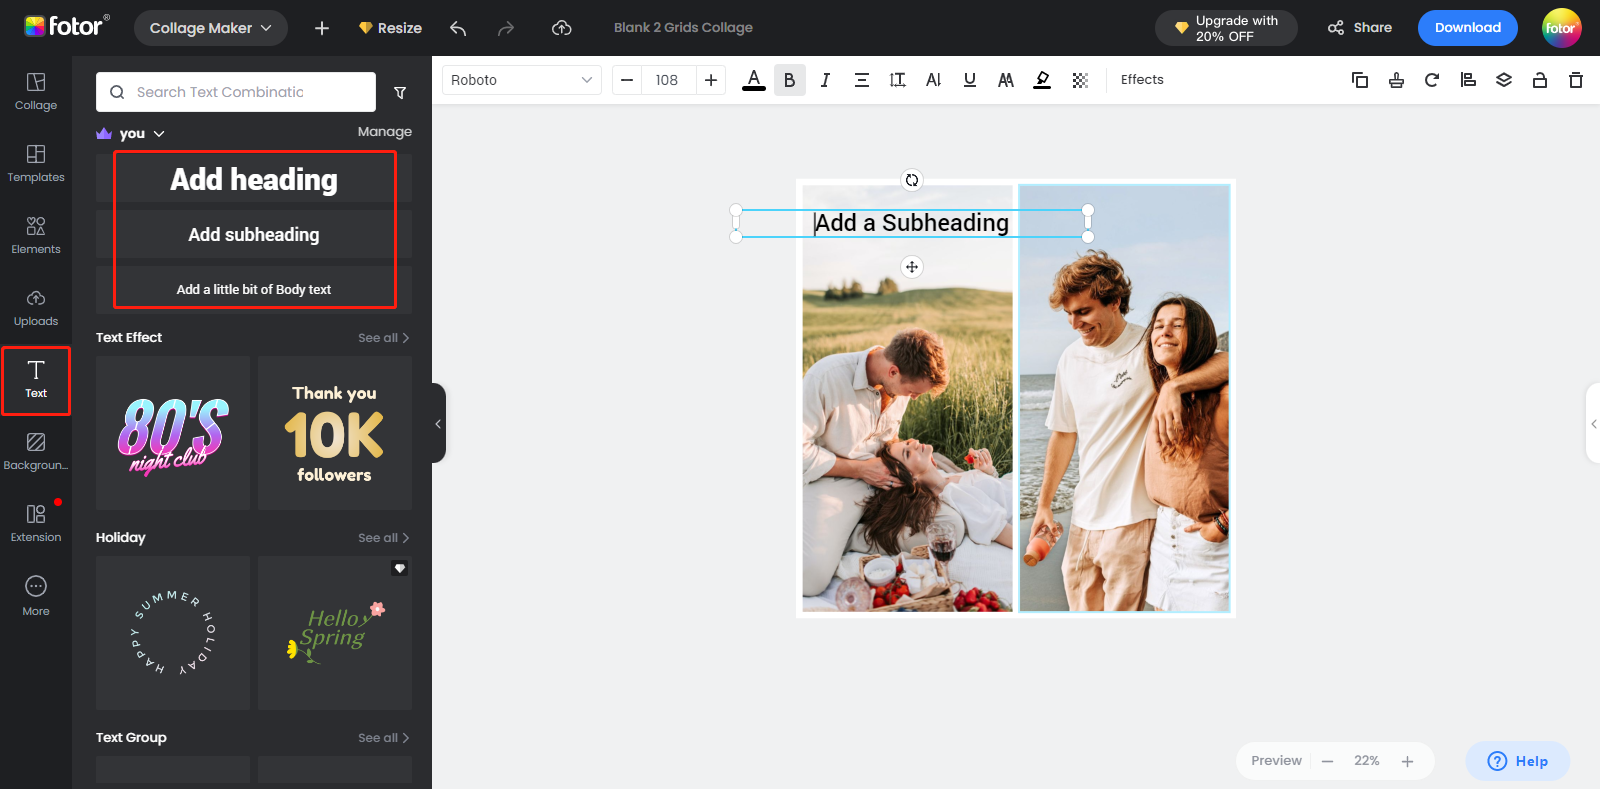
Task: Click the Download button
Action: tap(1467, 28)
